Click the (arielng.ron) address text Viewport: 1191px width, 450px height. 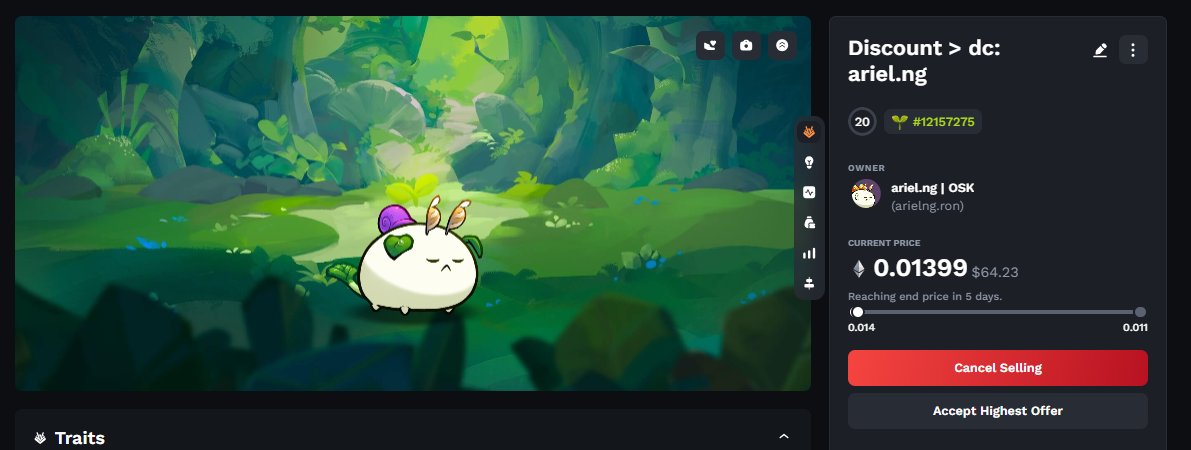point(927,206)
